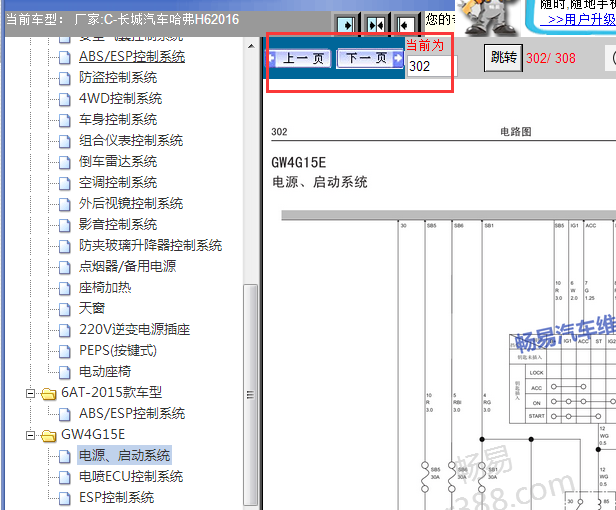Click document icon beside 4WD控制系统

point(65,99)
